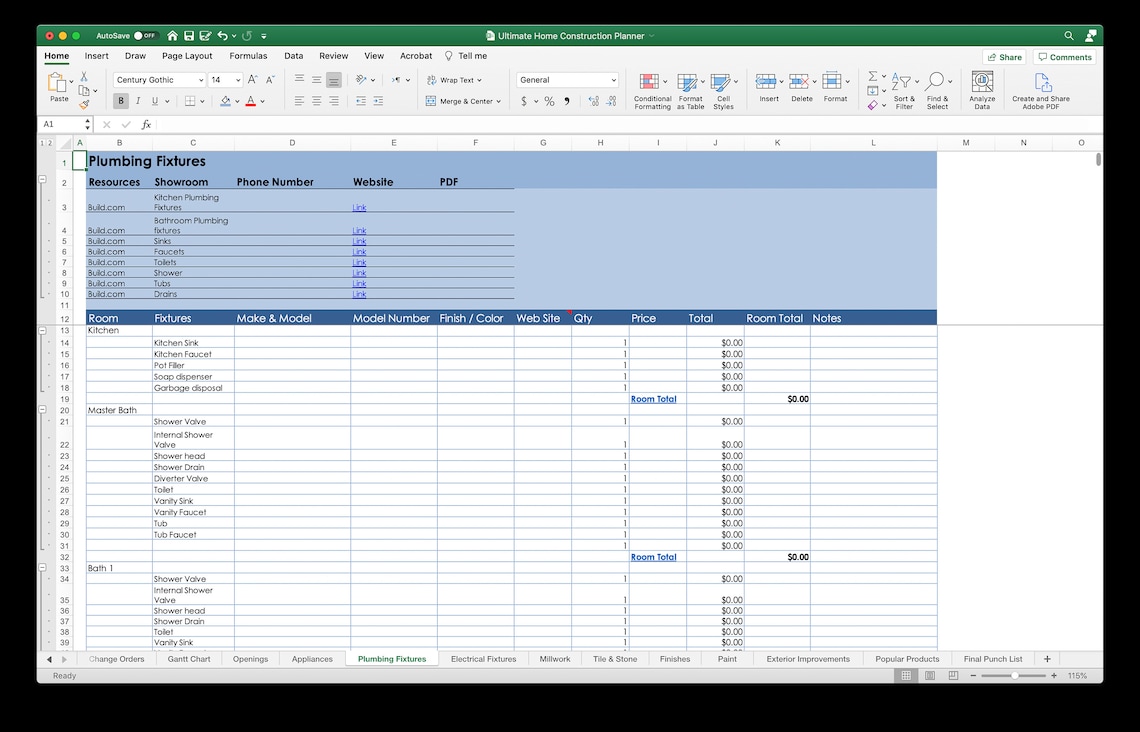Toggle bottom align button
The image size is (1140, 732).
pos(334,80)
